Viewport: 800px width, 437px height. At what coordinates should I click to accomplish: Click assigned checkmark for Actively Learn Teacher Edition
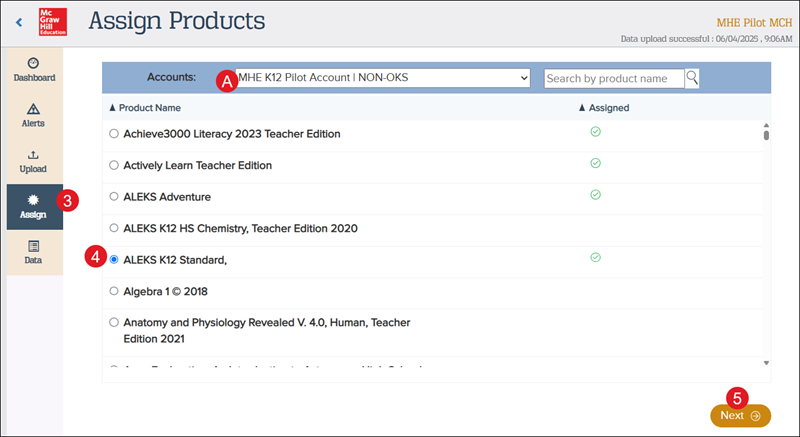[x=595, y=163]
